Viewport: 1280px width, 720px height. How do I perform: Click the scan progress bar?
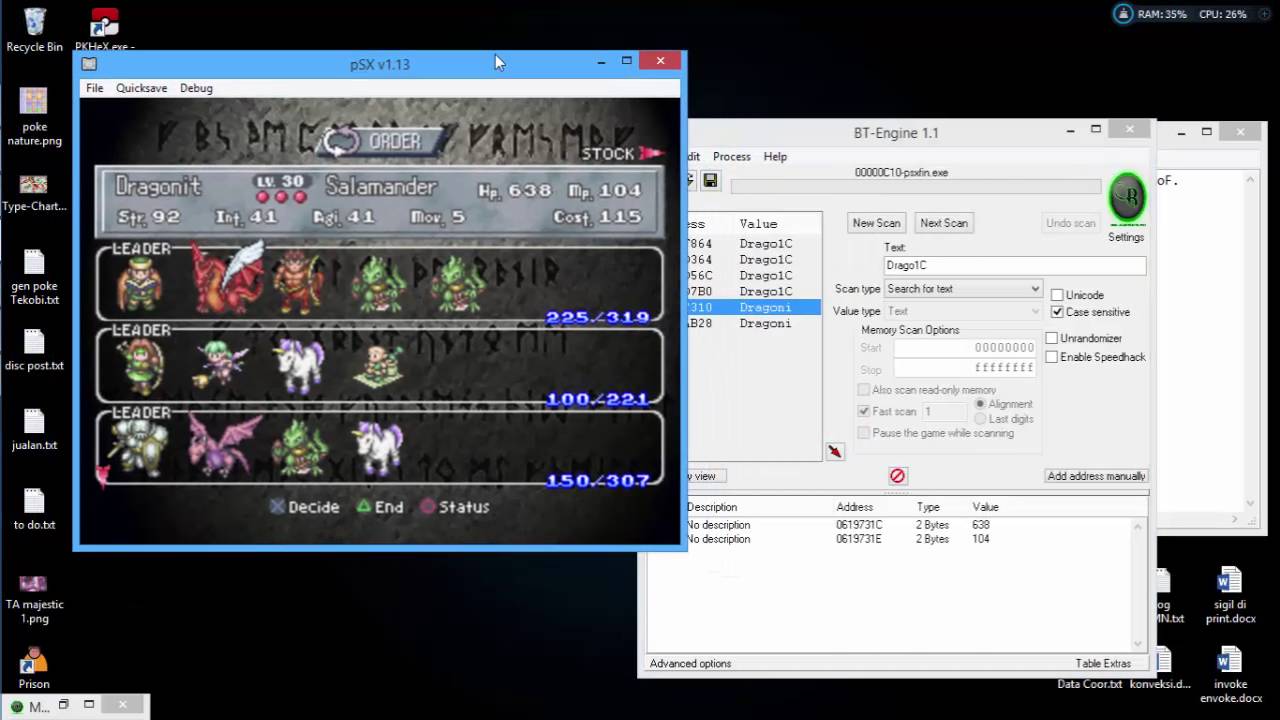915,187
